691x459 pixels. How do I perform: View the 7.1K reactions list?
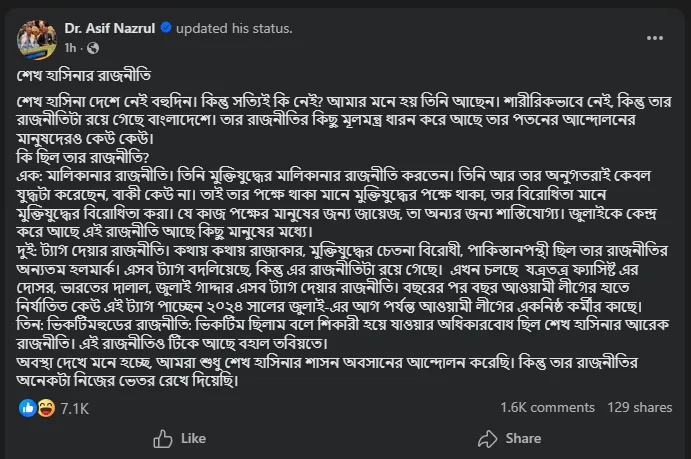pyautogui.click(x=74, y=408)
